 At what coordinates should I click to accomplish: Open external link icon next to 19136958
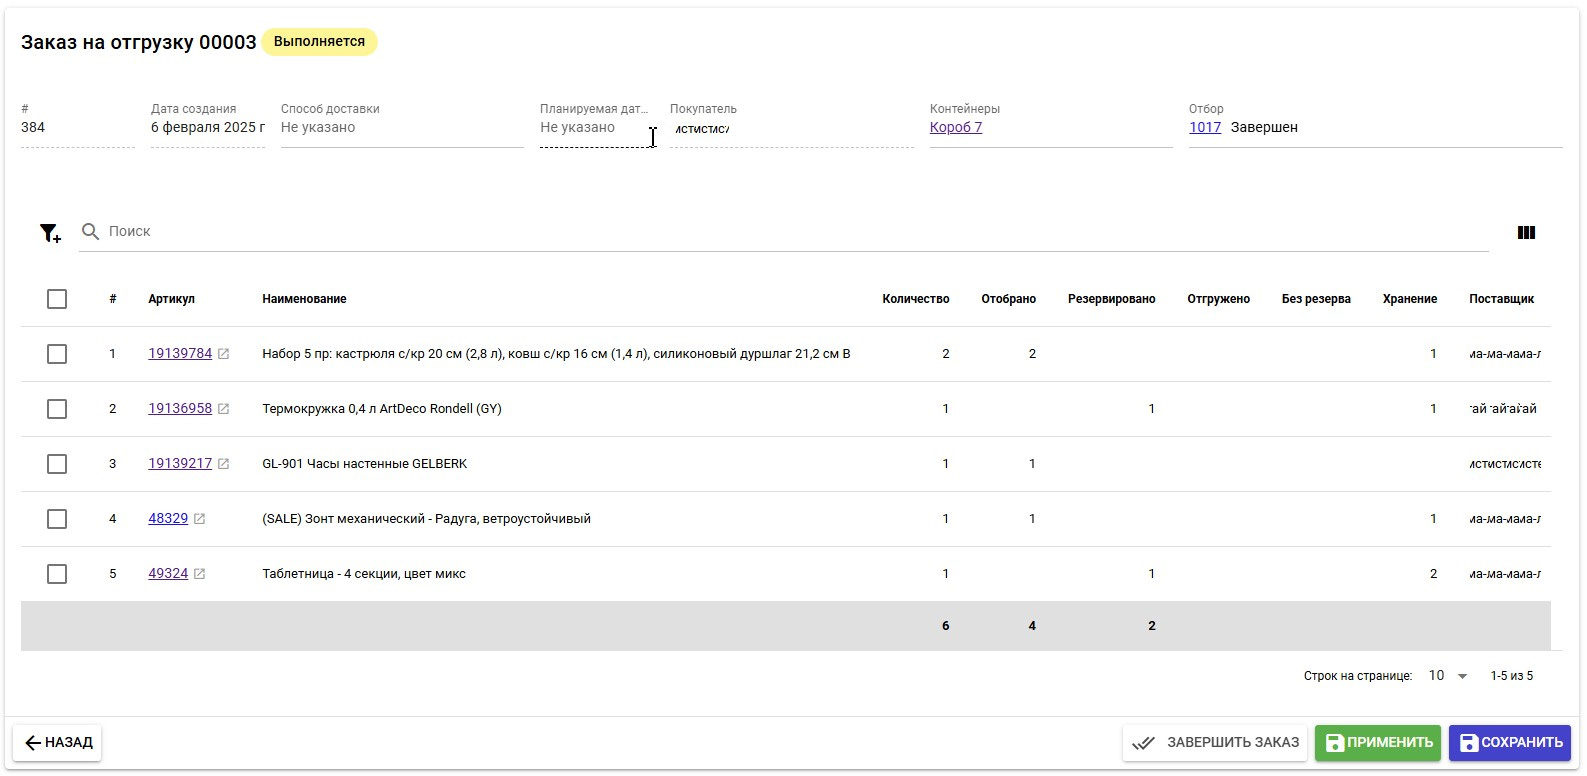224,409
